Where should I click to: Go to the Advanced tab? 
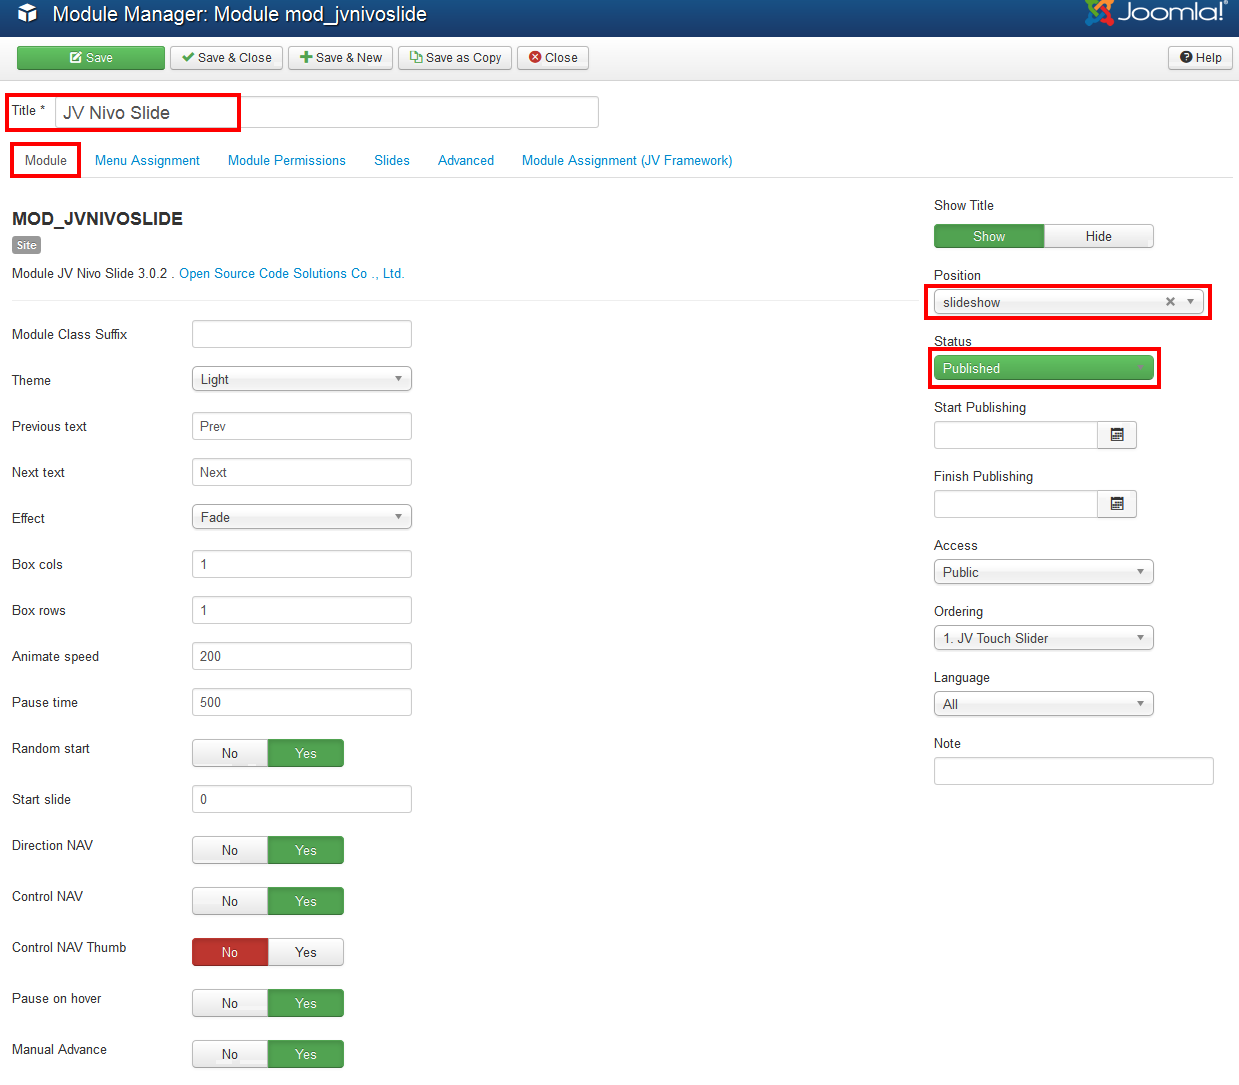[466, 160]
